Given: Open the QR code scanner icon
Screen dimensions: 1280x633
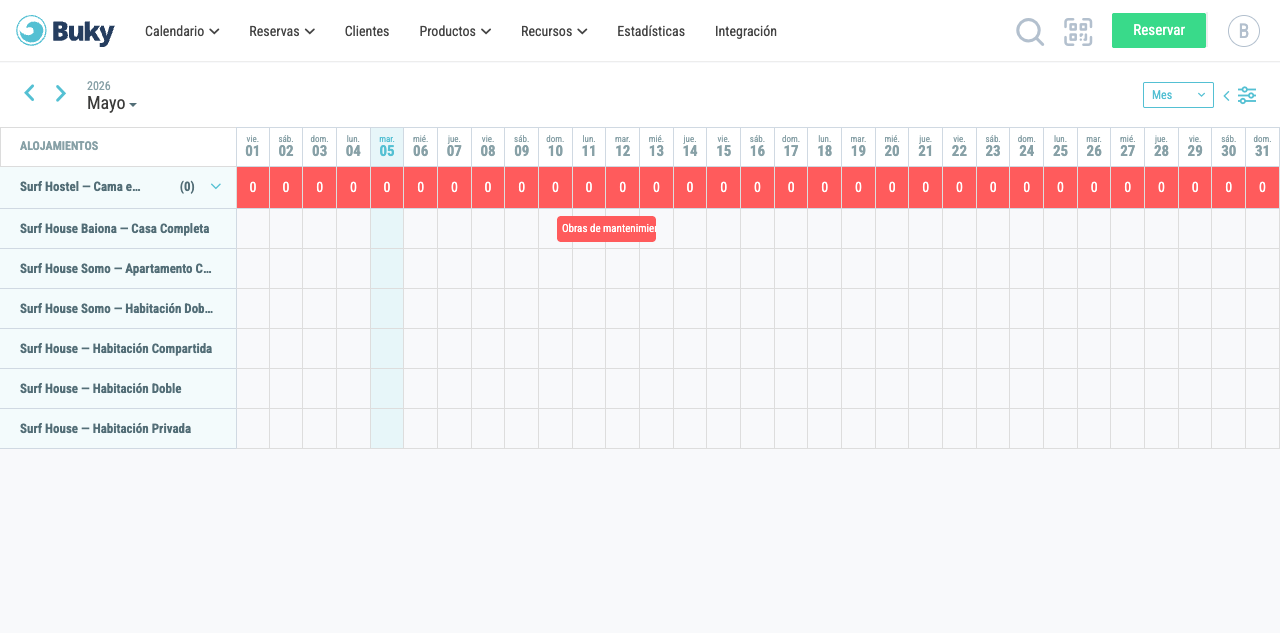Looking at the screenshot, I should [1078, 32].
